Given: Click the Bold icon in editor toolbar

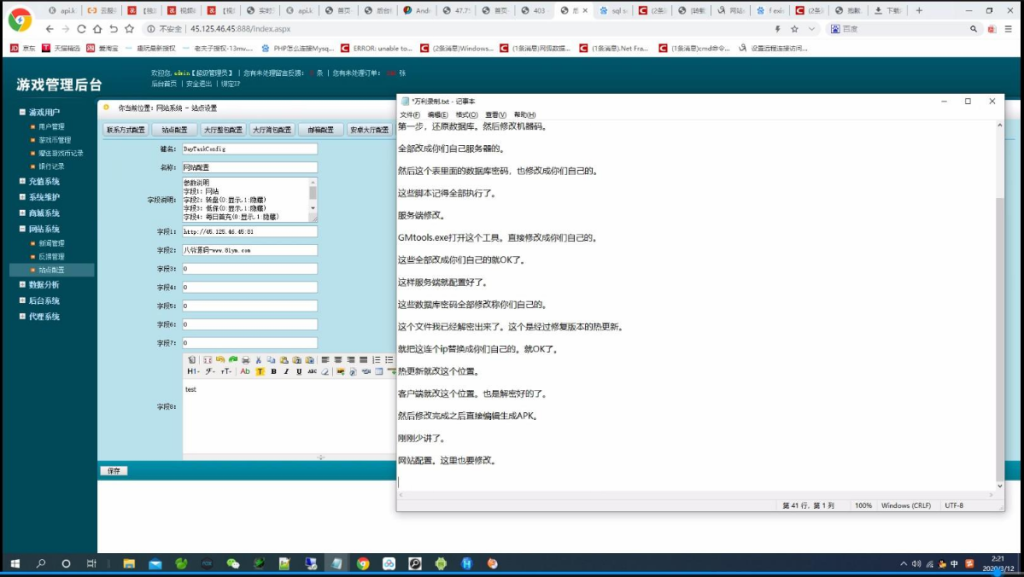Looking at the screenshot, I should click(x=274, y=372).
